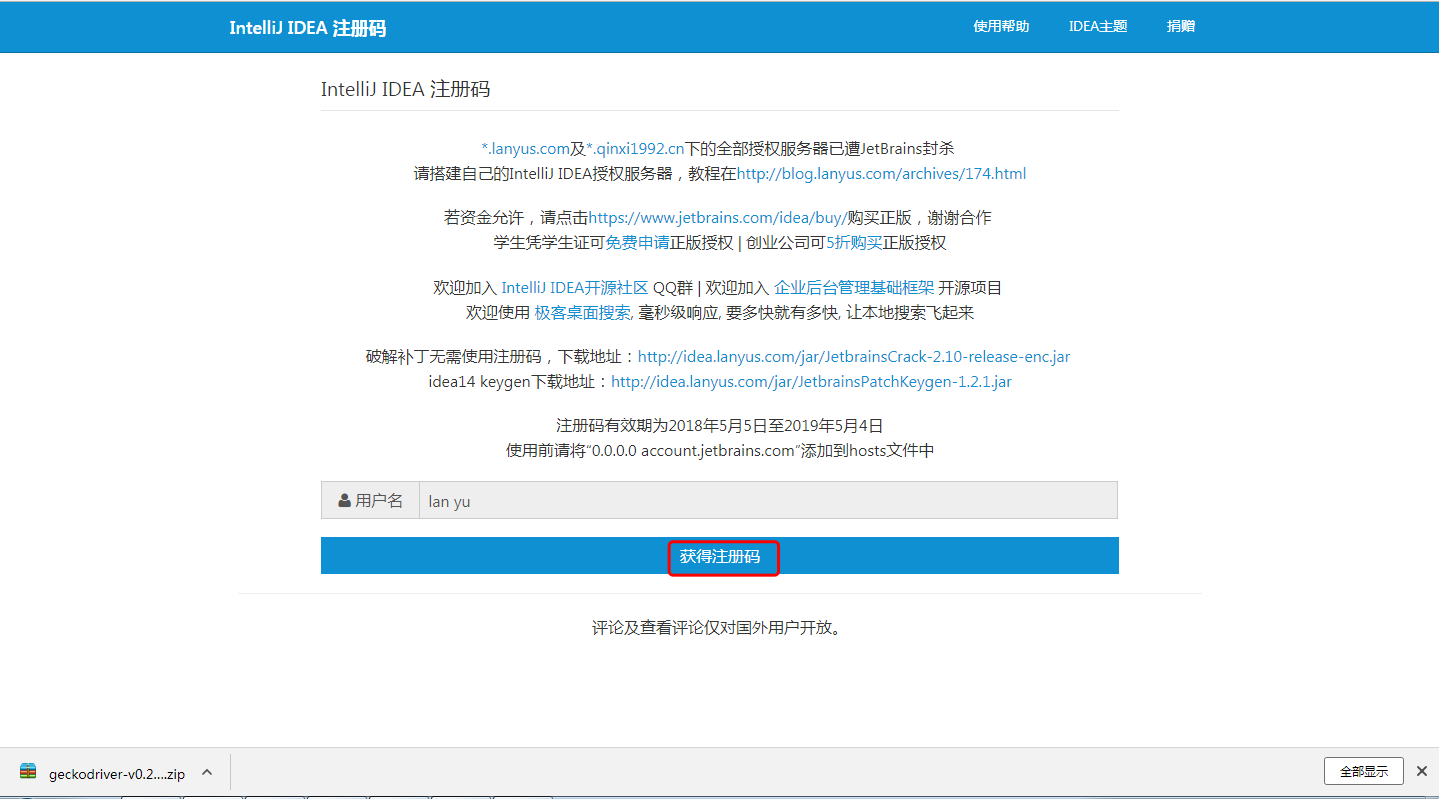Click the 全部显示 downloads button
The width and height of the screenshot is (1439, 799).
(1364, 771)
